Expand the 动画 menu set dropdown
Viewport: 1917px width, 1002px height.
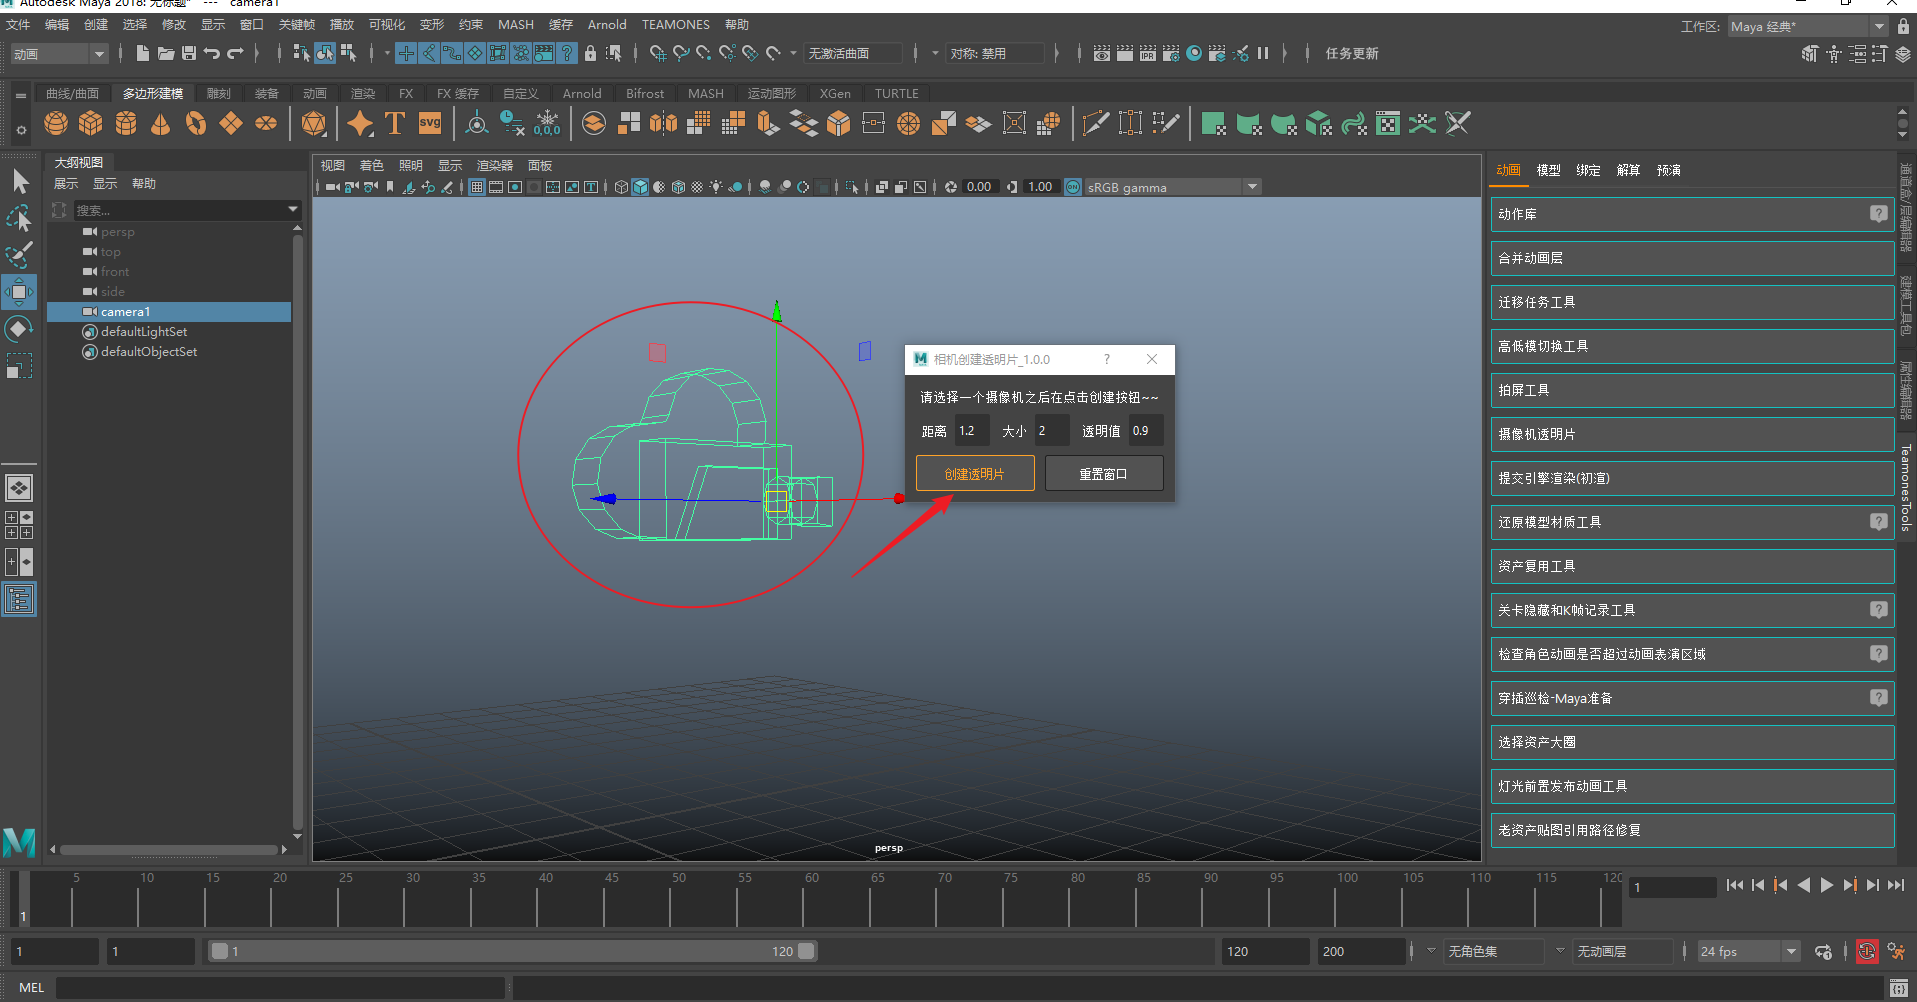tap(98, 54)
